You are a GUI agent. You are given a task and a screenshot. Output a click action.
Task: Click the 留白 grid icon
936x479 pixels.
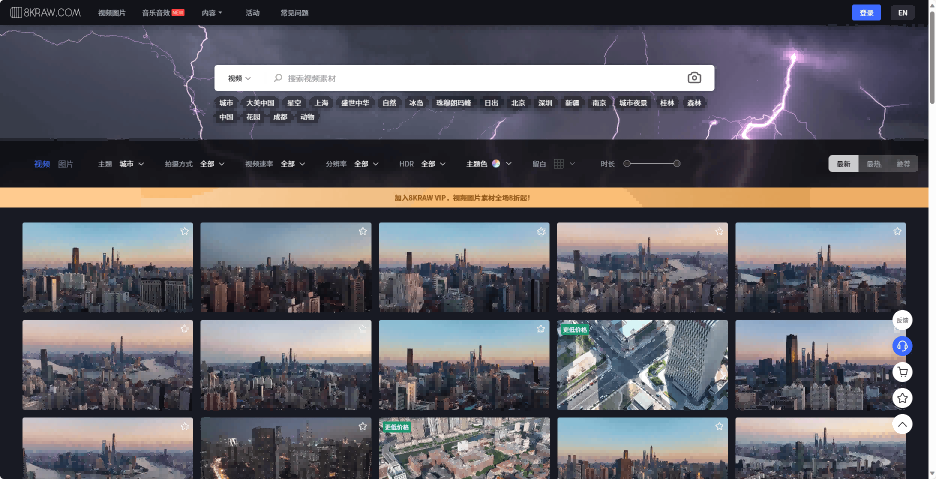559,164
